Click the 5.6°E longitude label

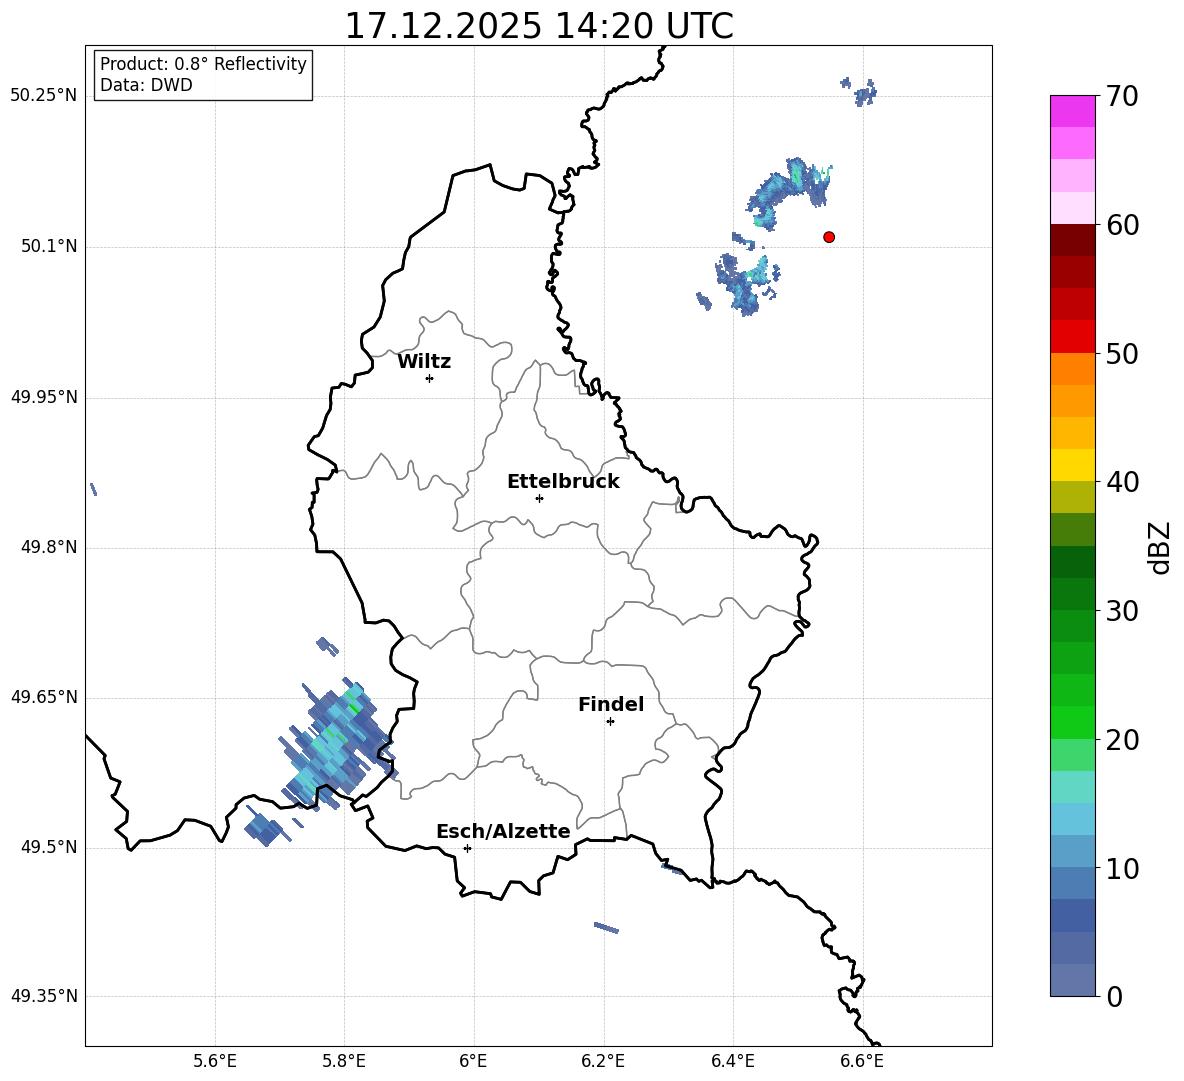point(215,1061)
